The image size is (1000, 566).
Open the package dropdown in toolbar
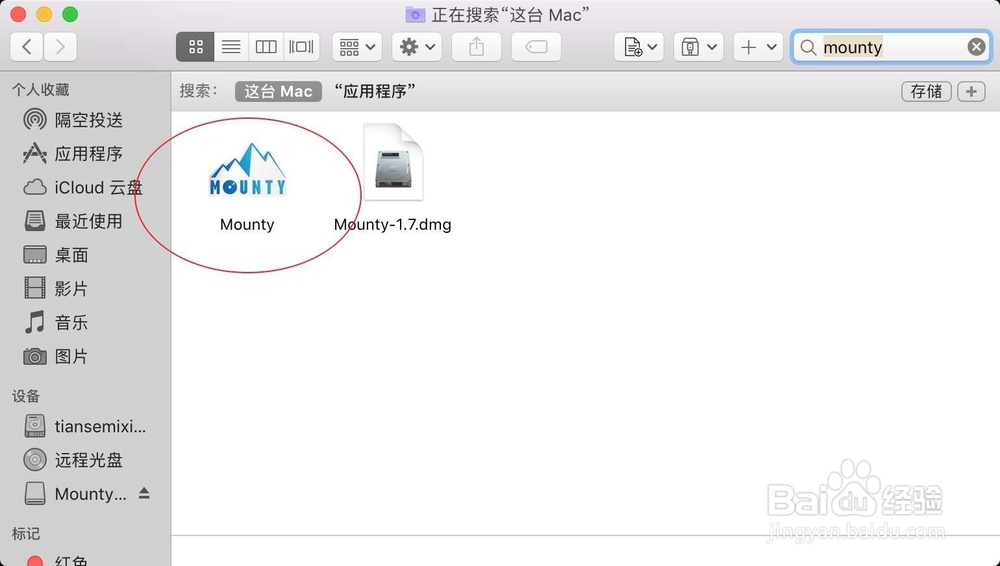click(698, 47)
